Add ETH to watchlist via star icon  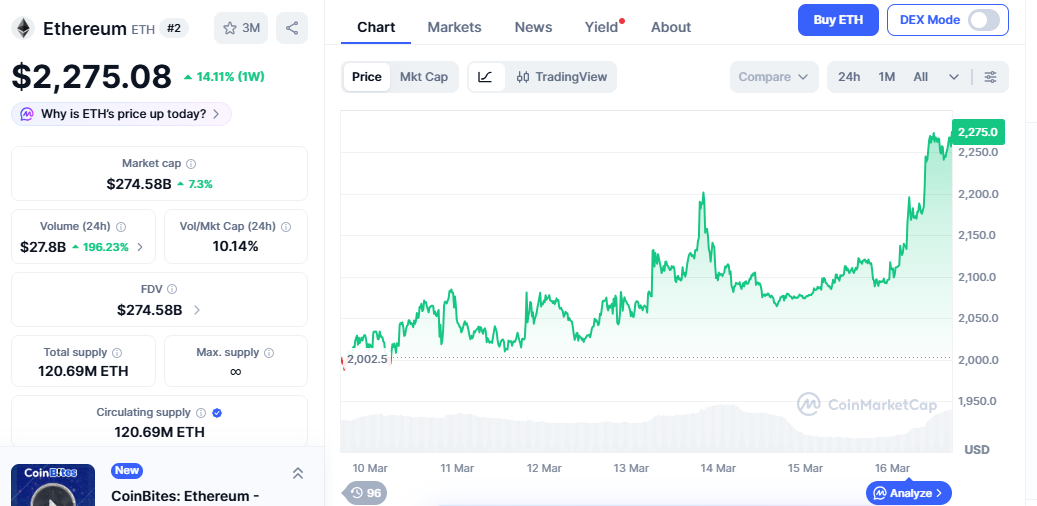coord(241,28)
